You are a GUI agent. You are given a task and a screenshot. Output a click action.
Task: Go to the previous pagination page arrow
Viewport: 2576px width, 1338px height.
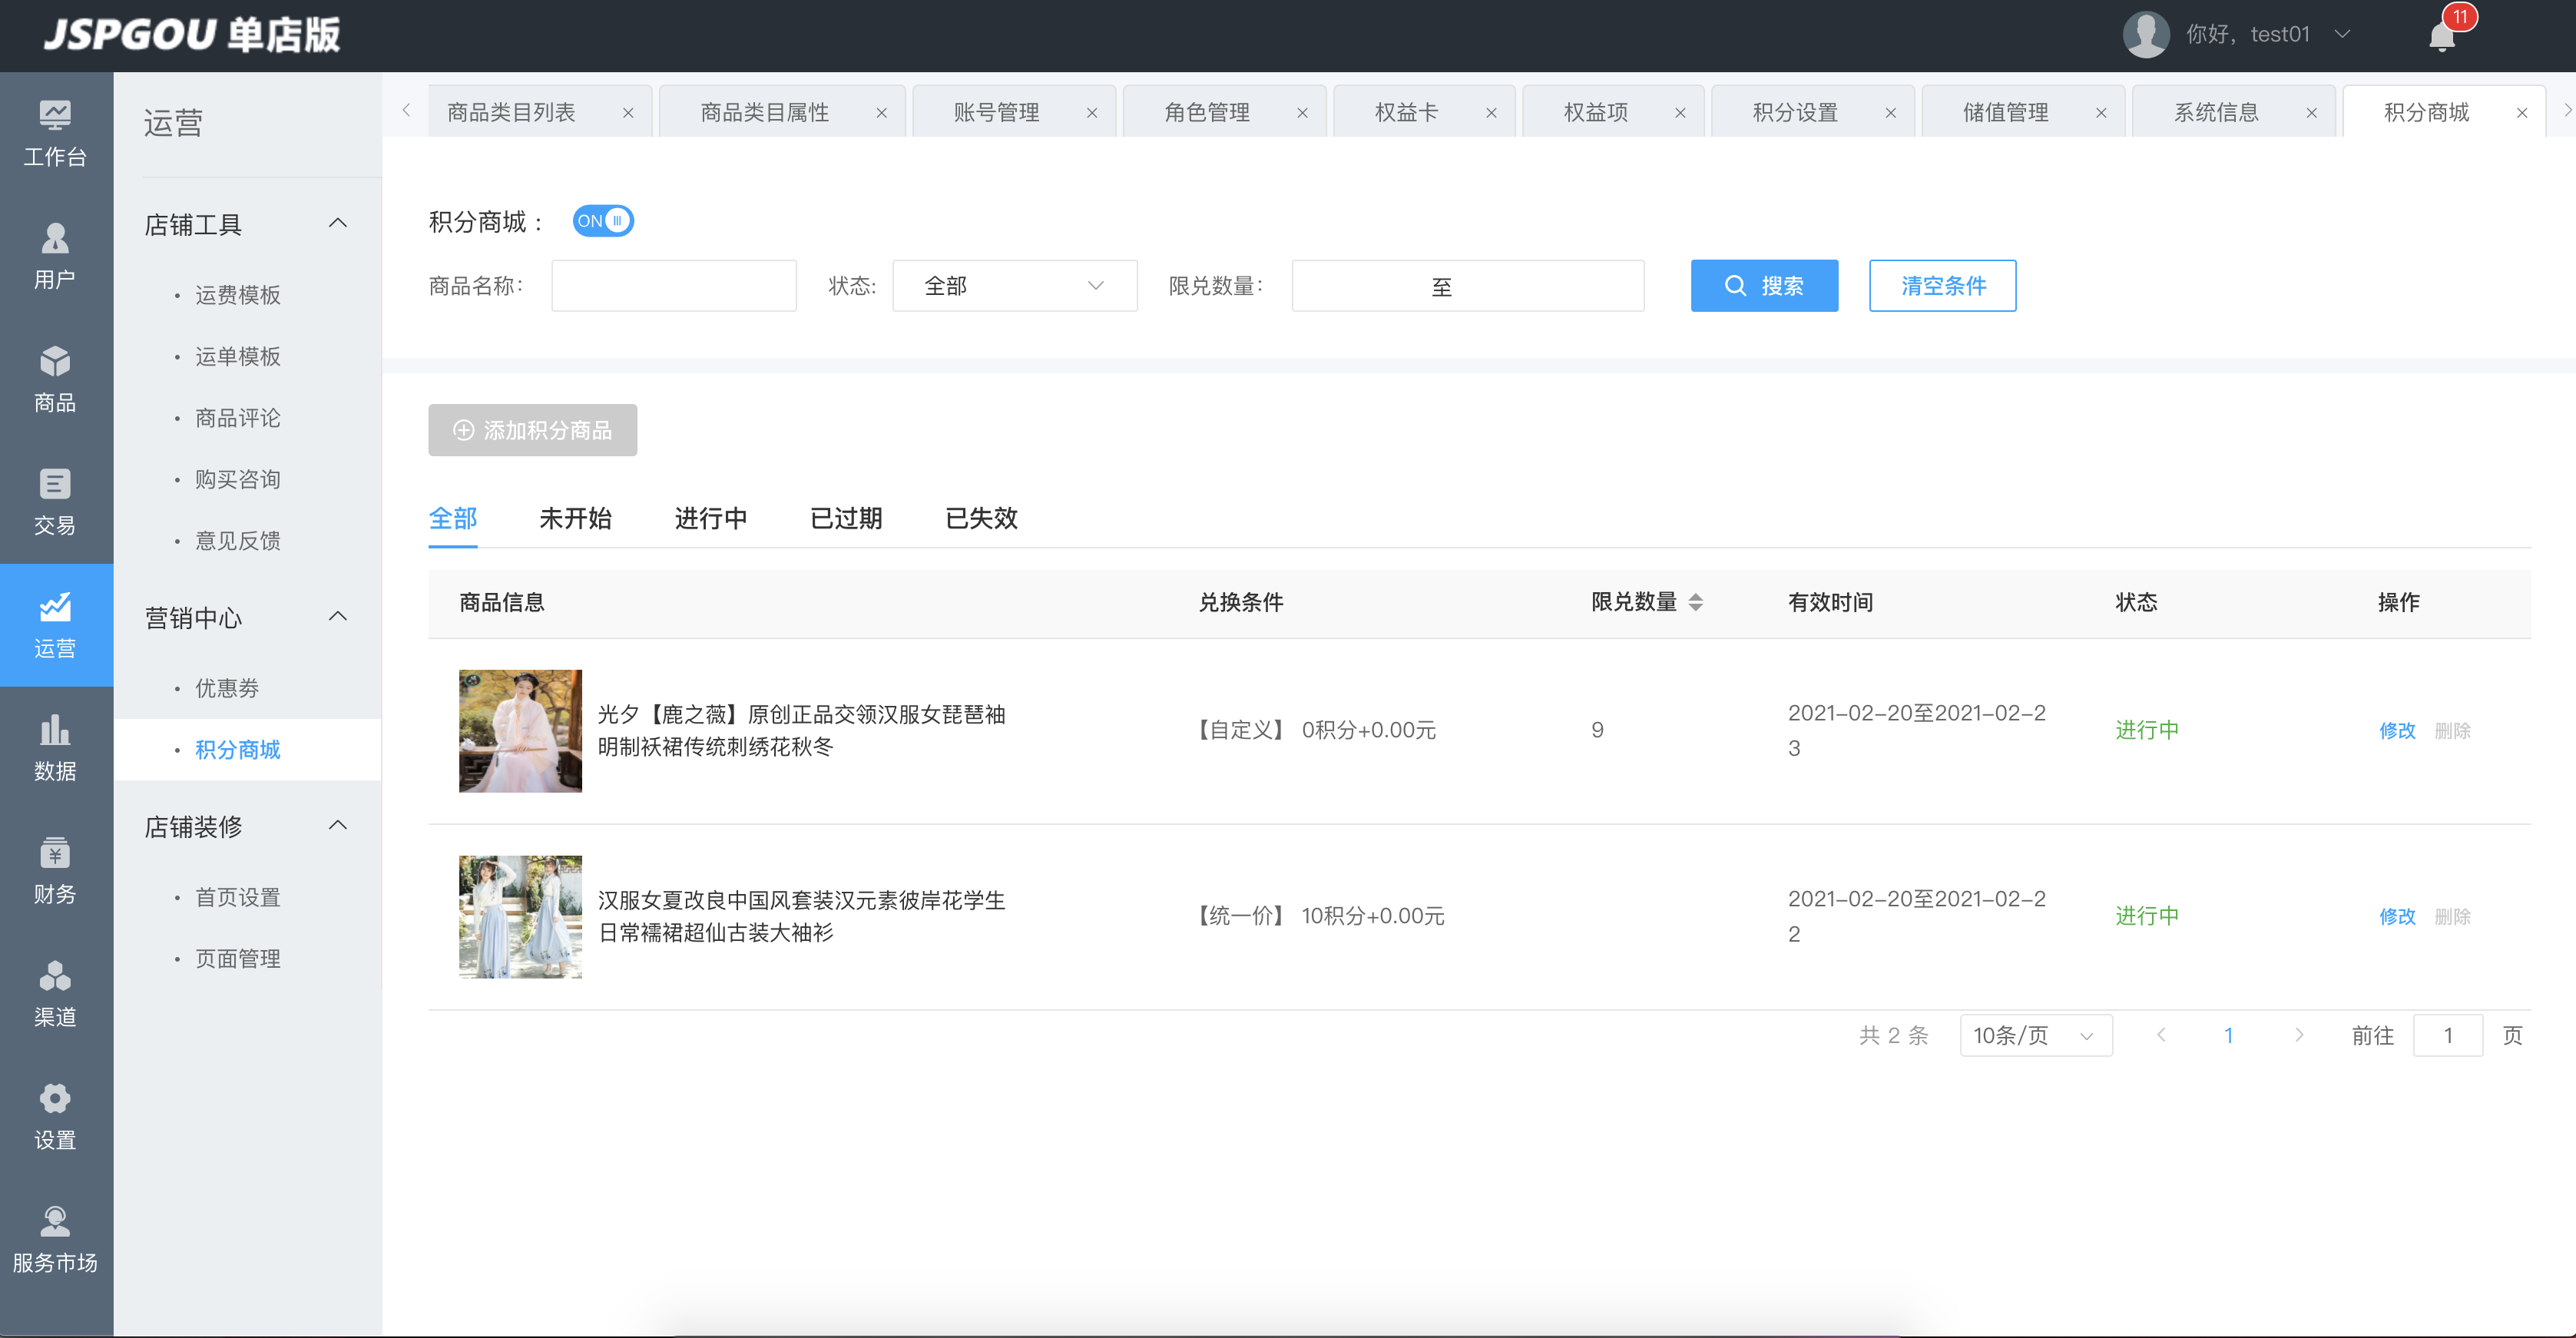(x=2161, y=1035)
